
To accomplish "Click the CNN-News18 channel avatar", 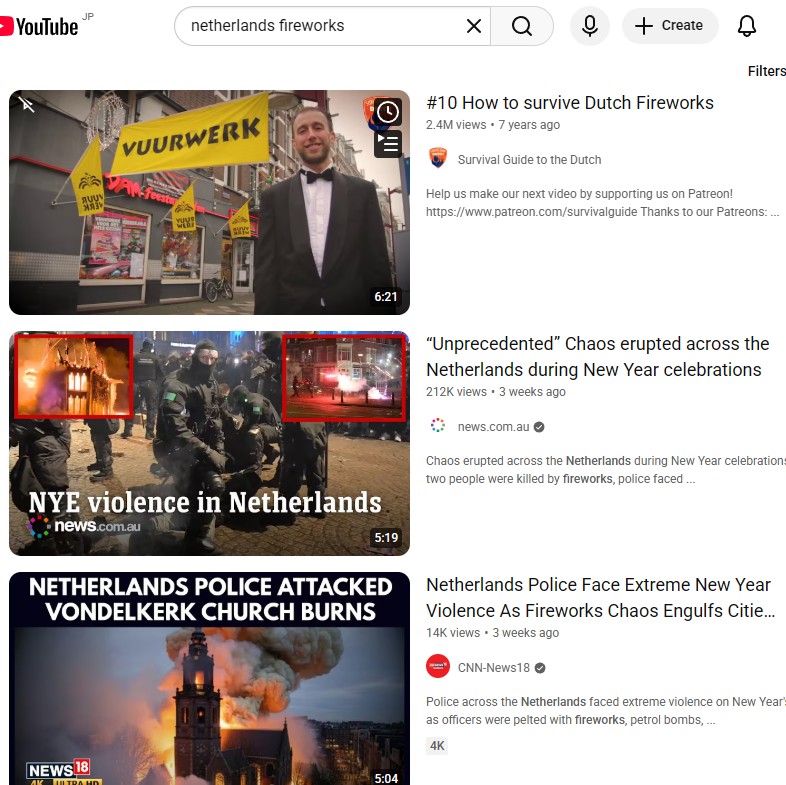I will coord(437,667).
